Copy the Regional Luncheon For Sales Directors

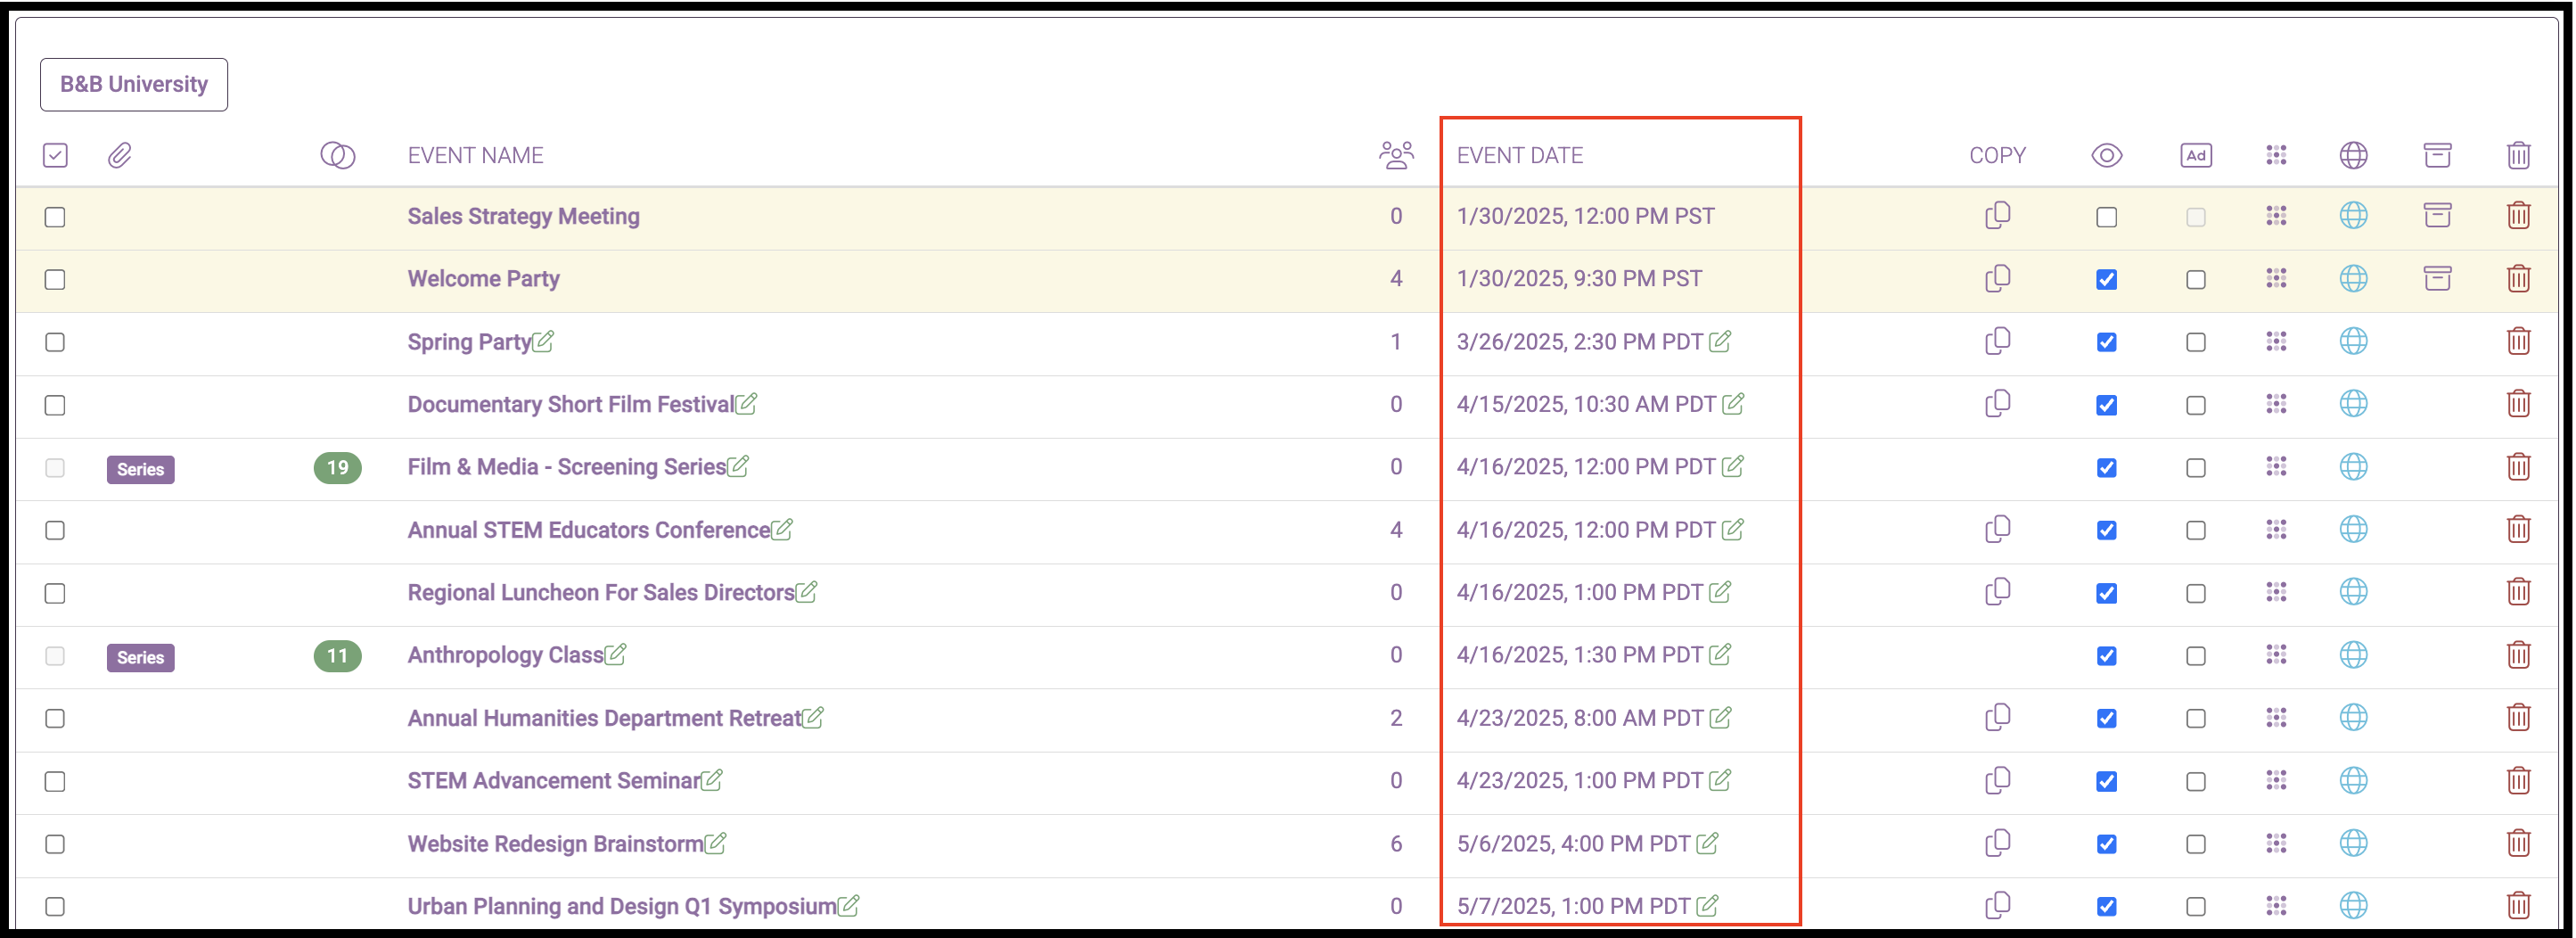1998,592
